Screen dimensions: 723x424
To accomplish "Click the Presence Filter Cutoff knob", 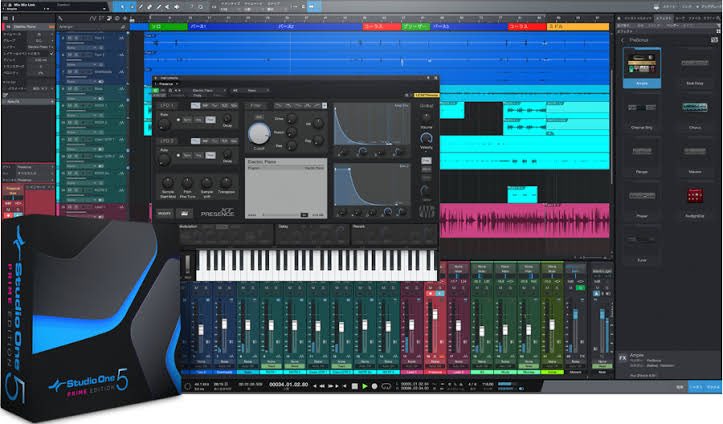I will pos(259,134).
